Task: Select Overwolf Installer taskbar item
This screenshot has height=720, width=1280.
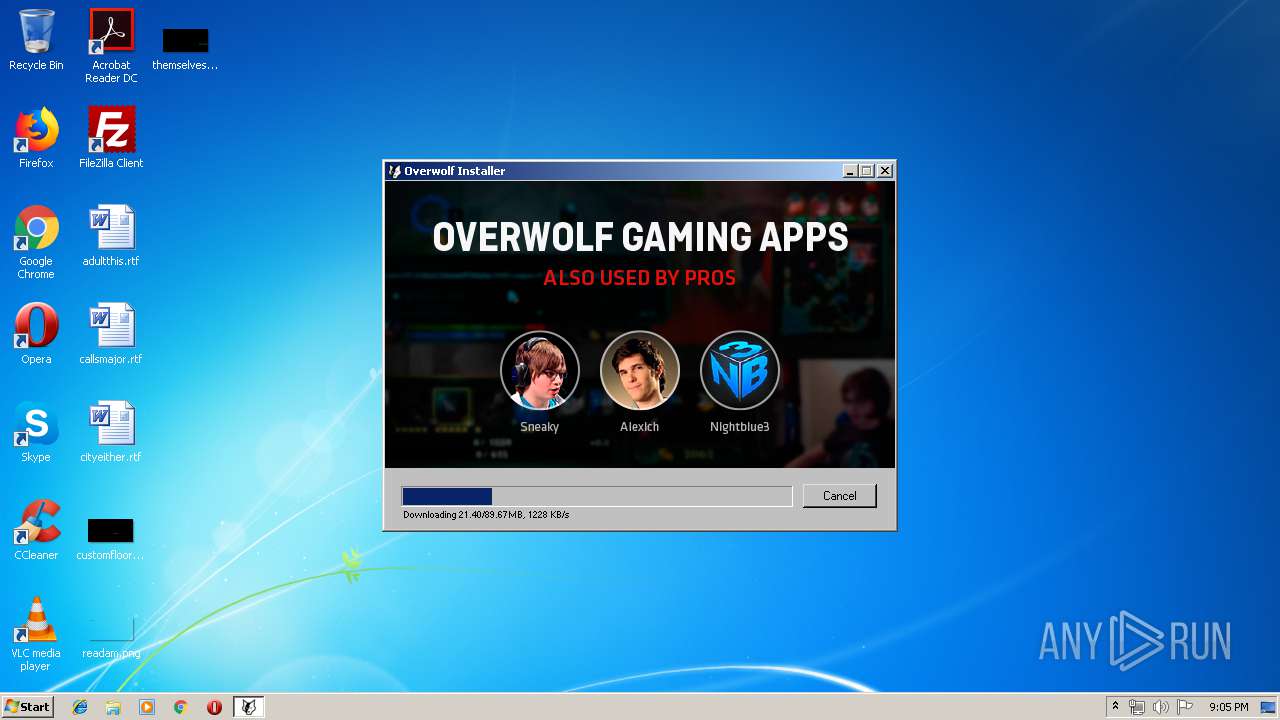Action: point(249,707)
